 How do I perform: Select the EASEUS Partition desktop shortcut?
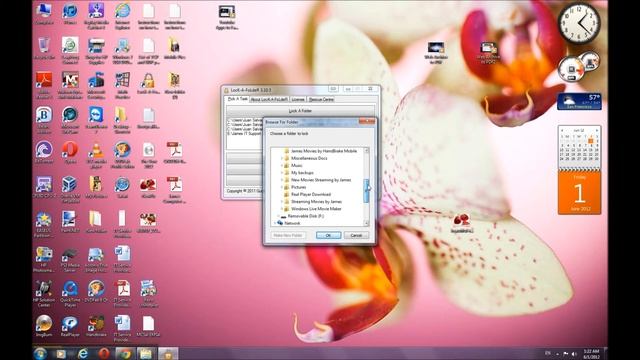[x=44, y=224]
